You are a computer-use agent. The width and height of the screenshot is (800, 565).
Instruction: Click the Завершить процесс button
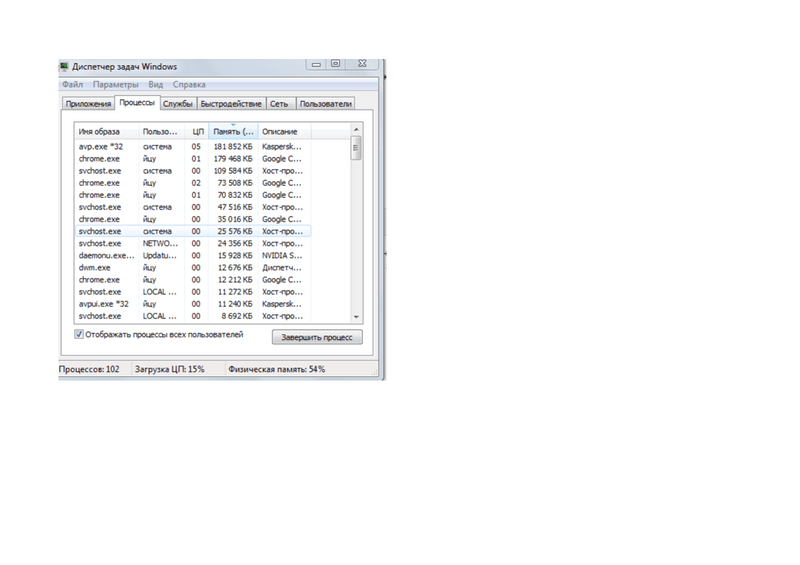pos(317,337)
